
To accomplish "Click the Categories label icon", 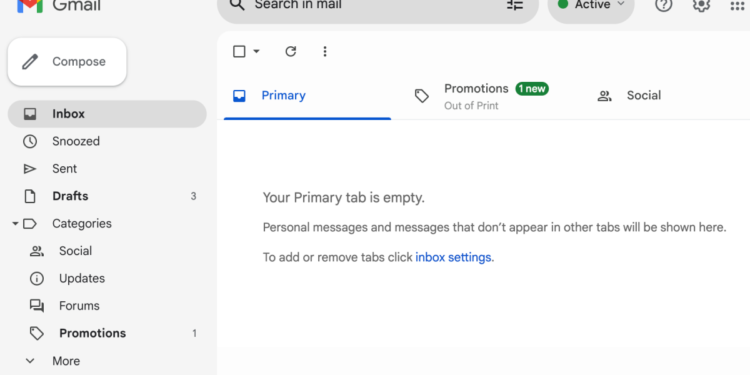I will coord(30,223).
